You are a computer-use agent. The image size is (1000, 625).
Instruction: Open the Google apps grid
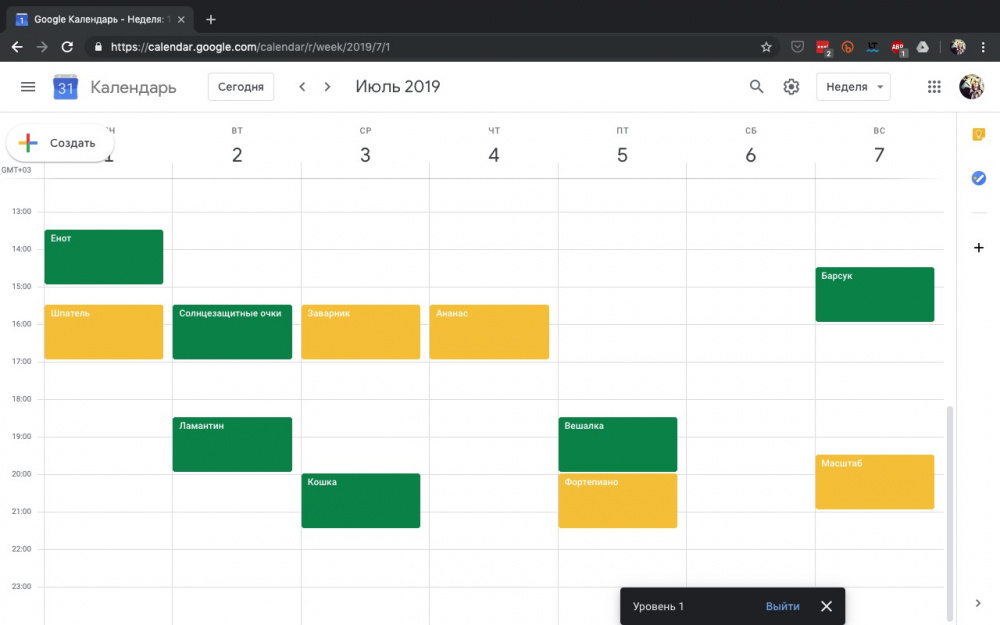pos(934,87)
